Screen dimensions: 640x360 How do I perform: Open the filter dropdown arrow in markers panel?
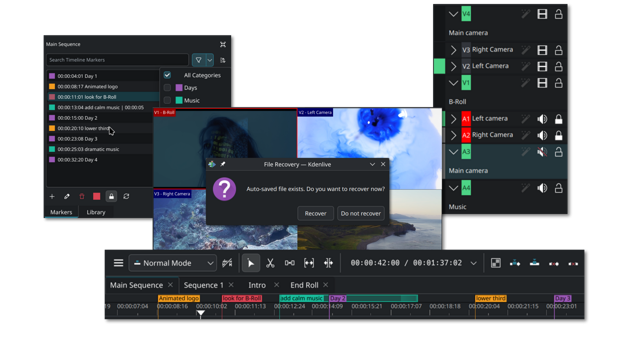pyautogui.click(x=209, y=60)
